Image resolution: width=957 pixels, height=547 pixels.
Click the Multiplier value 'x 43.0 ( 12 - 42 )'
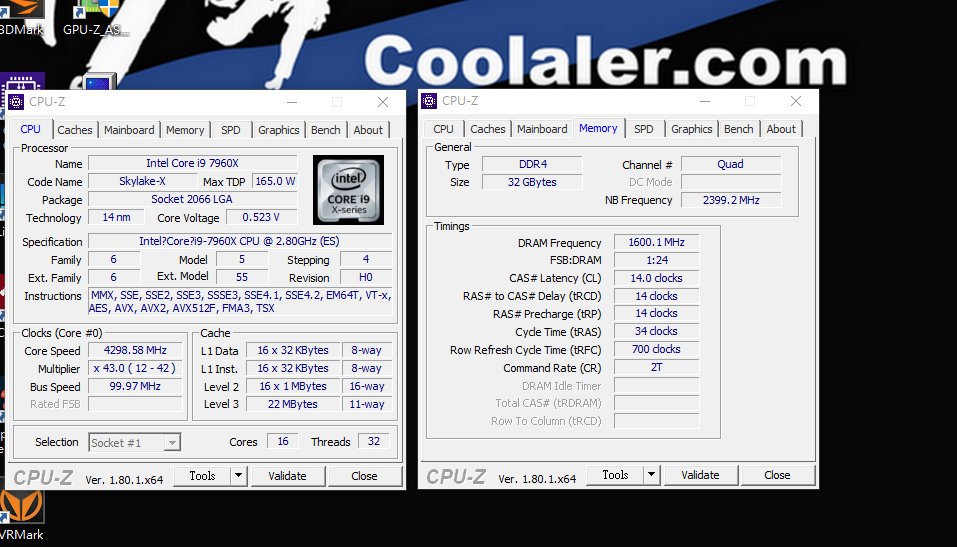[135, 368]
